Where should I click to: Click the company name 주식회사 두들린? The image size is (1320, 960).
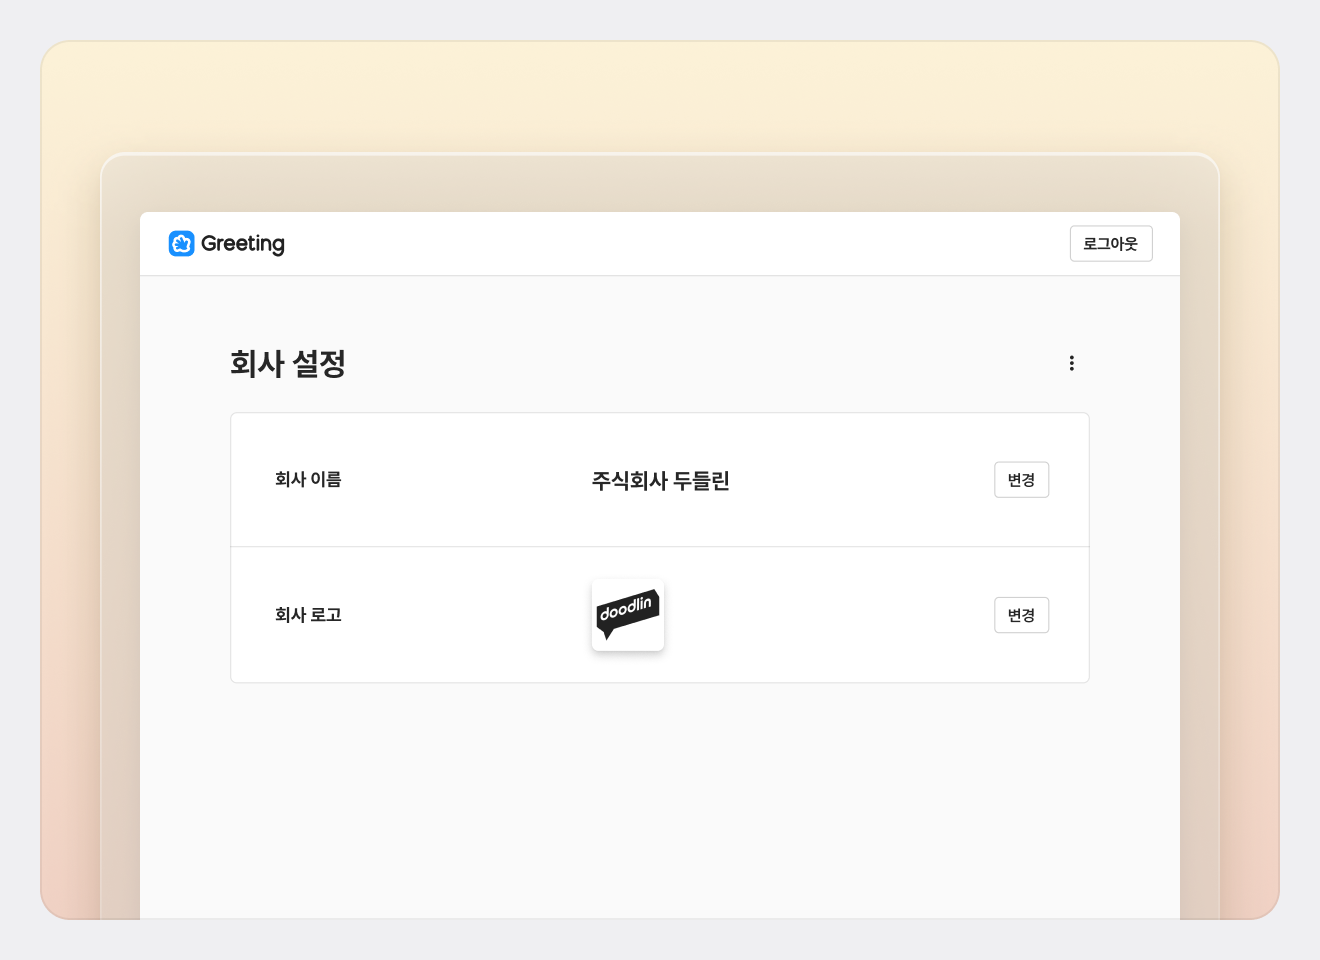tap(660, 481)
